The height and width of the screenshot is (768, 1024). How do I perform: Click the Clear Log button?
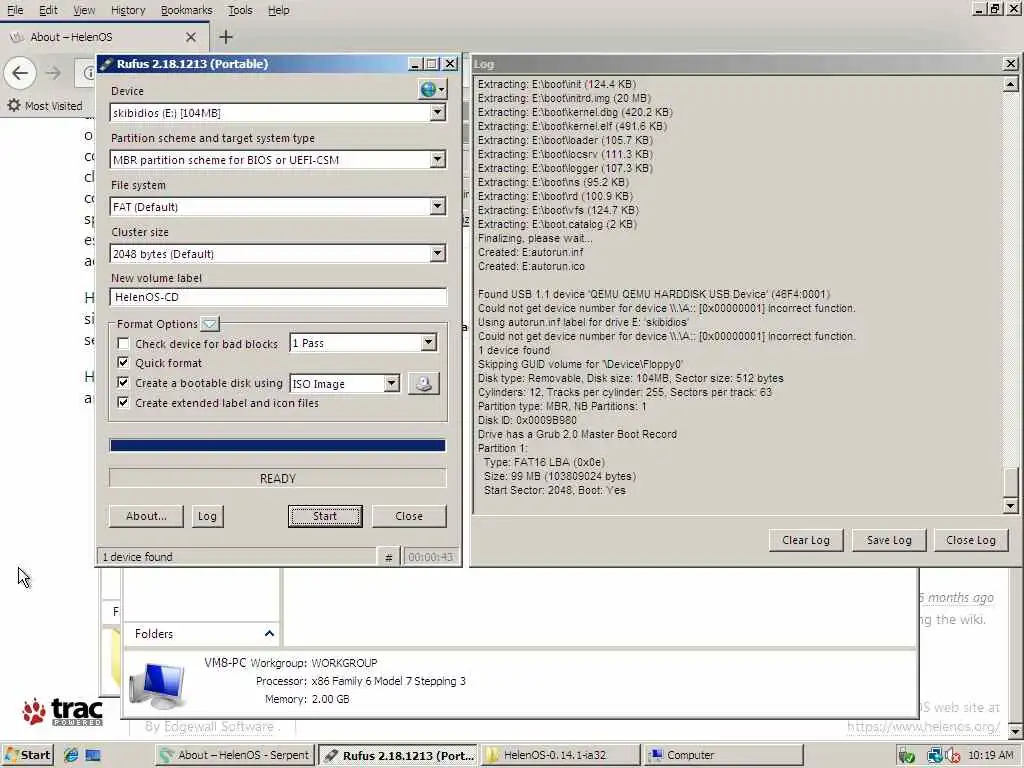pos(806,540)
